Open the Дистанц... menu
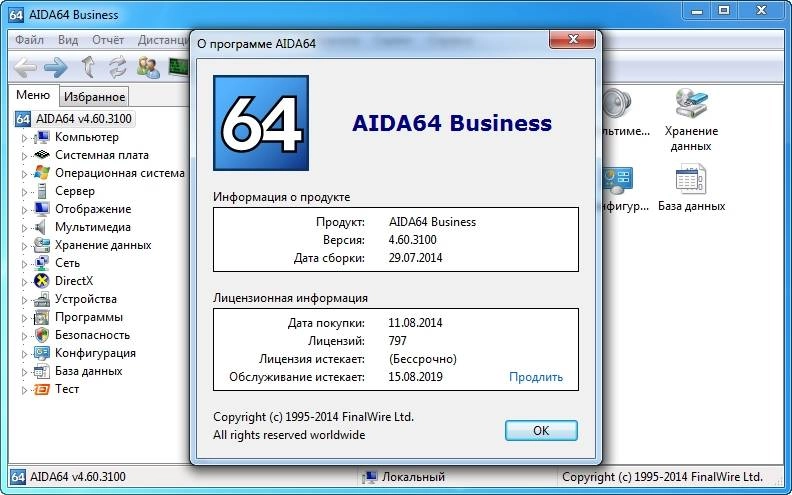The image size is (792, 495). point(163,39)
